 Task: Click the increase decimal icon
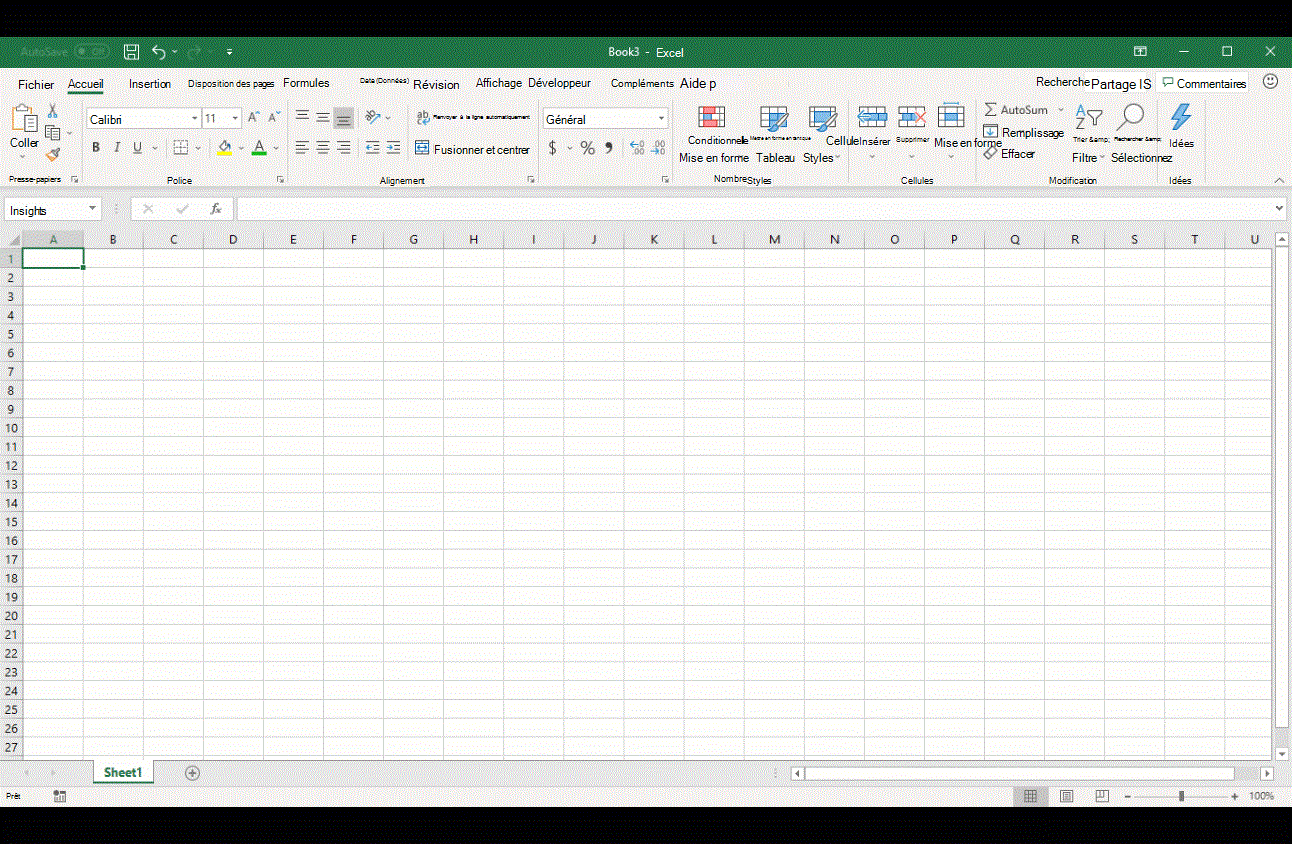coord(637,148)
